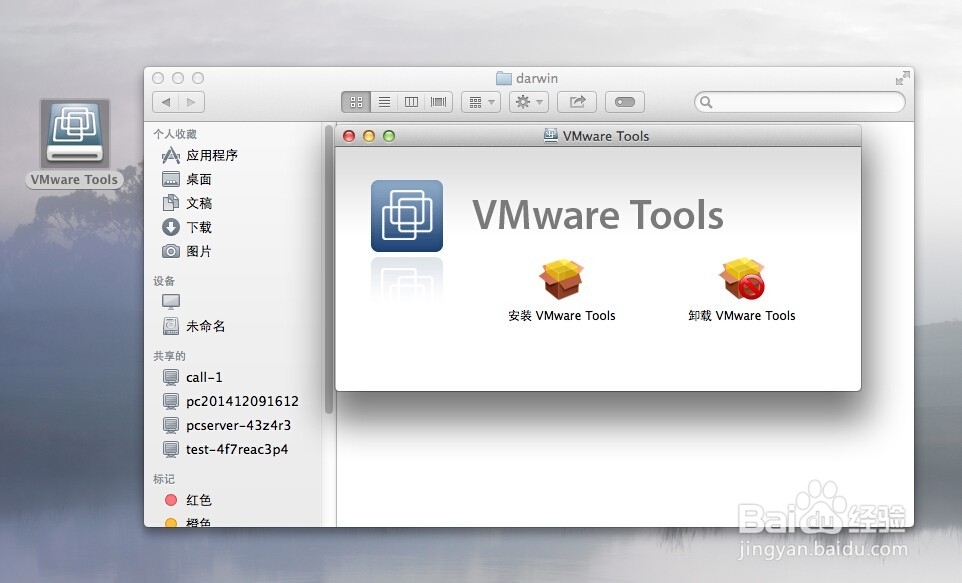Click the edit tags toolbar button
Screen dimensions: 962x583
[x=625, y=102]
